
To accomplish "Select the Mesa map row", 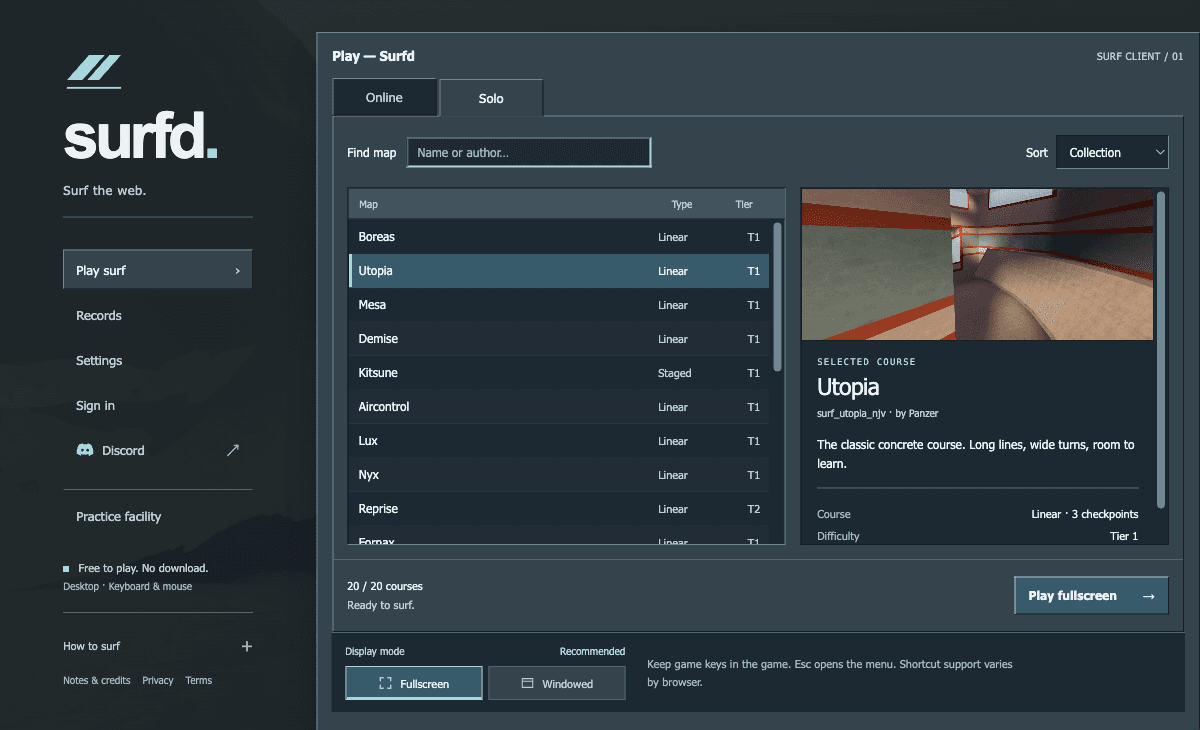I will tap(559, 305).
